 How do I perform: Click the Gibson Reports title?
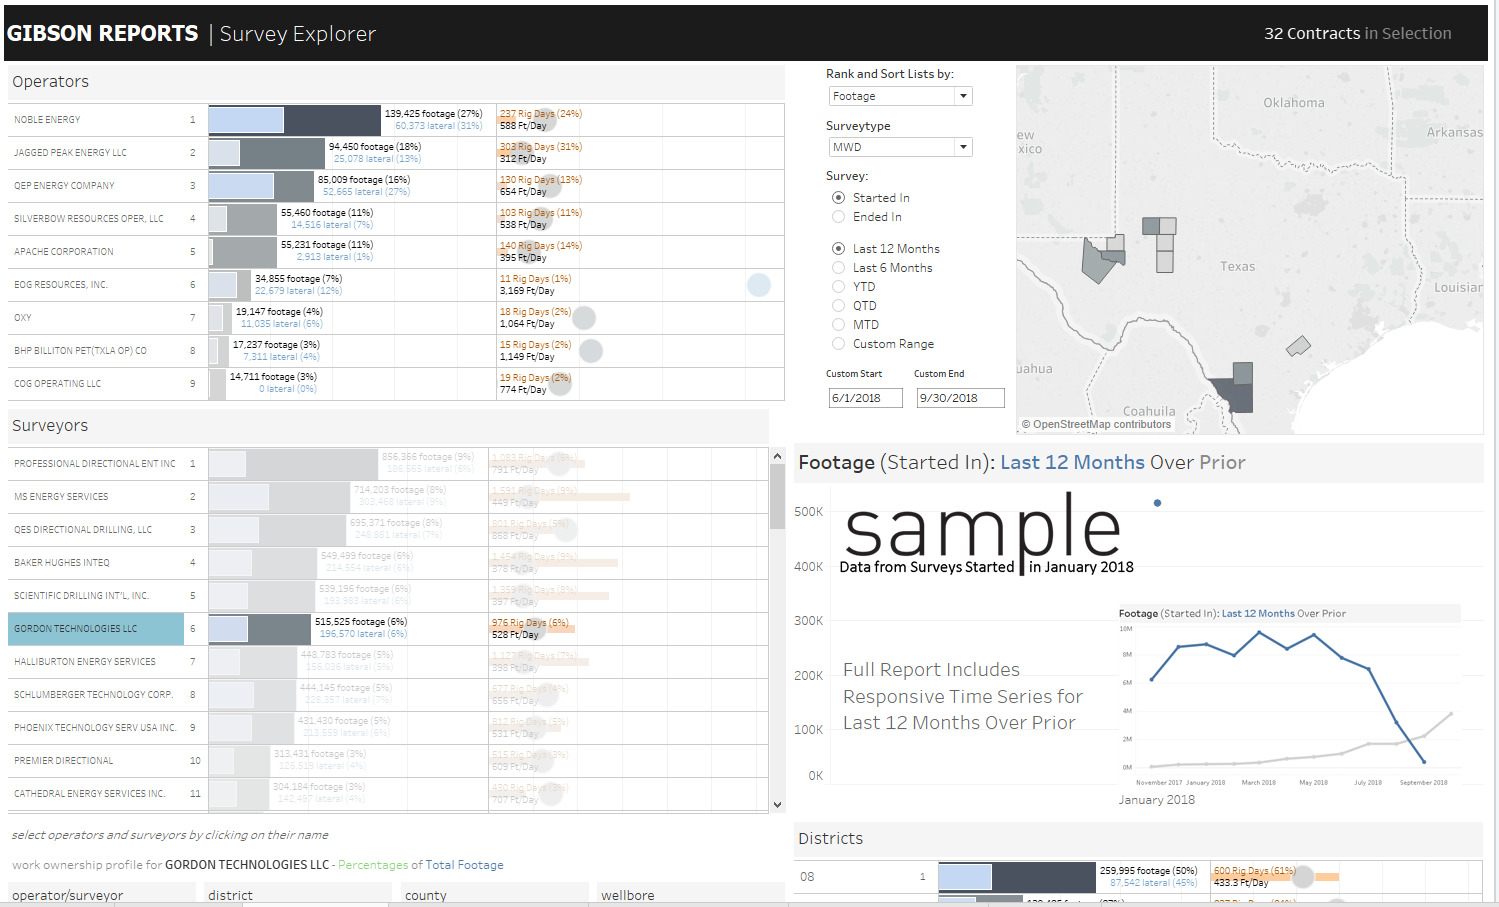[x=102, y=34]
